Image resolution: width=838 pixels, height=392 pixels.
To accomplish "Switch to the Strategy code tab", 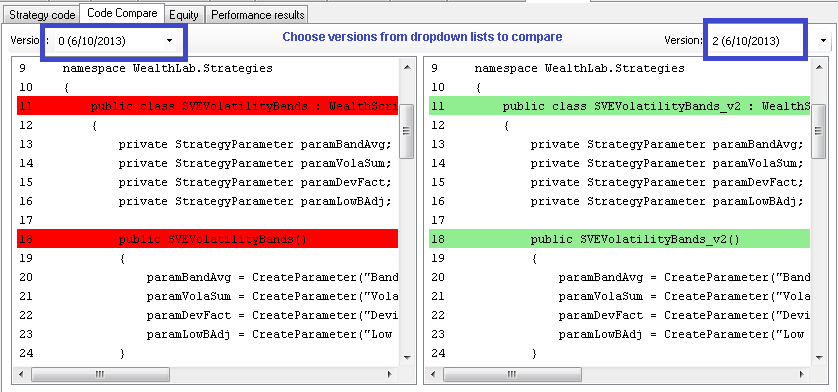I will 42,15.
